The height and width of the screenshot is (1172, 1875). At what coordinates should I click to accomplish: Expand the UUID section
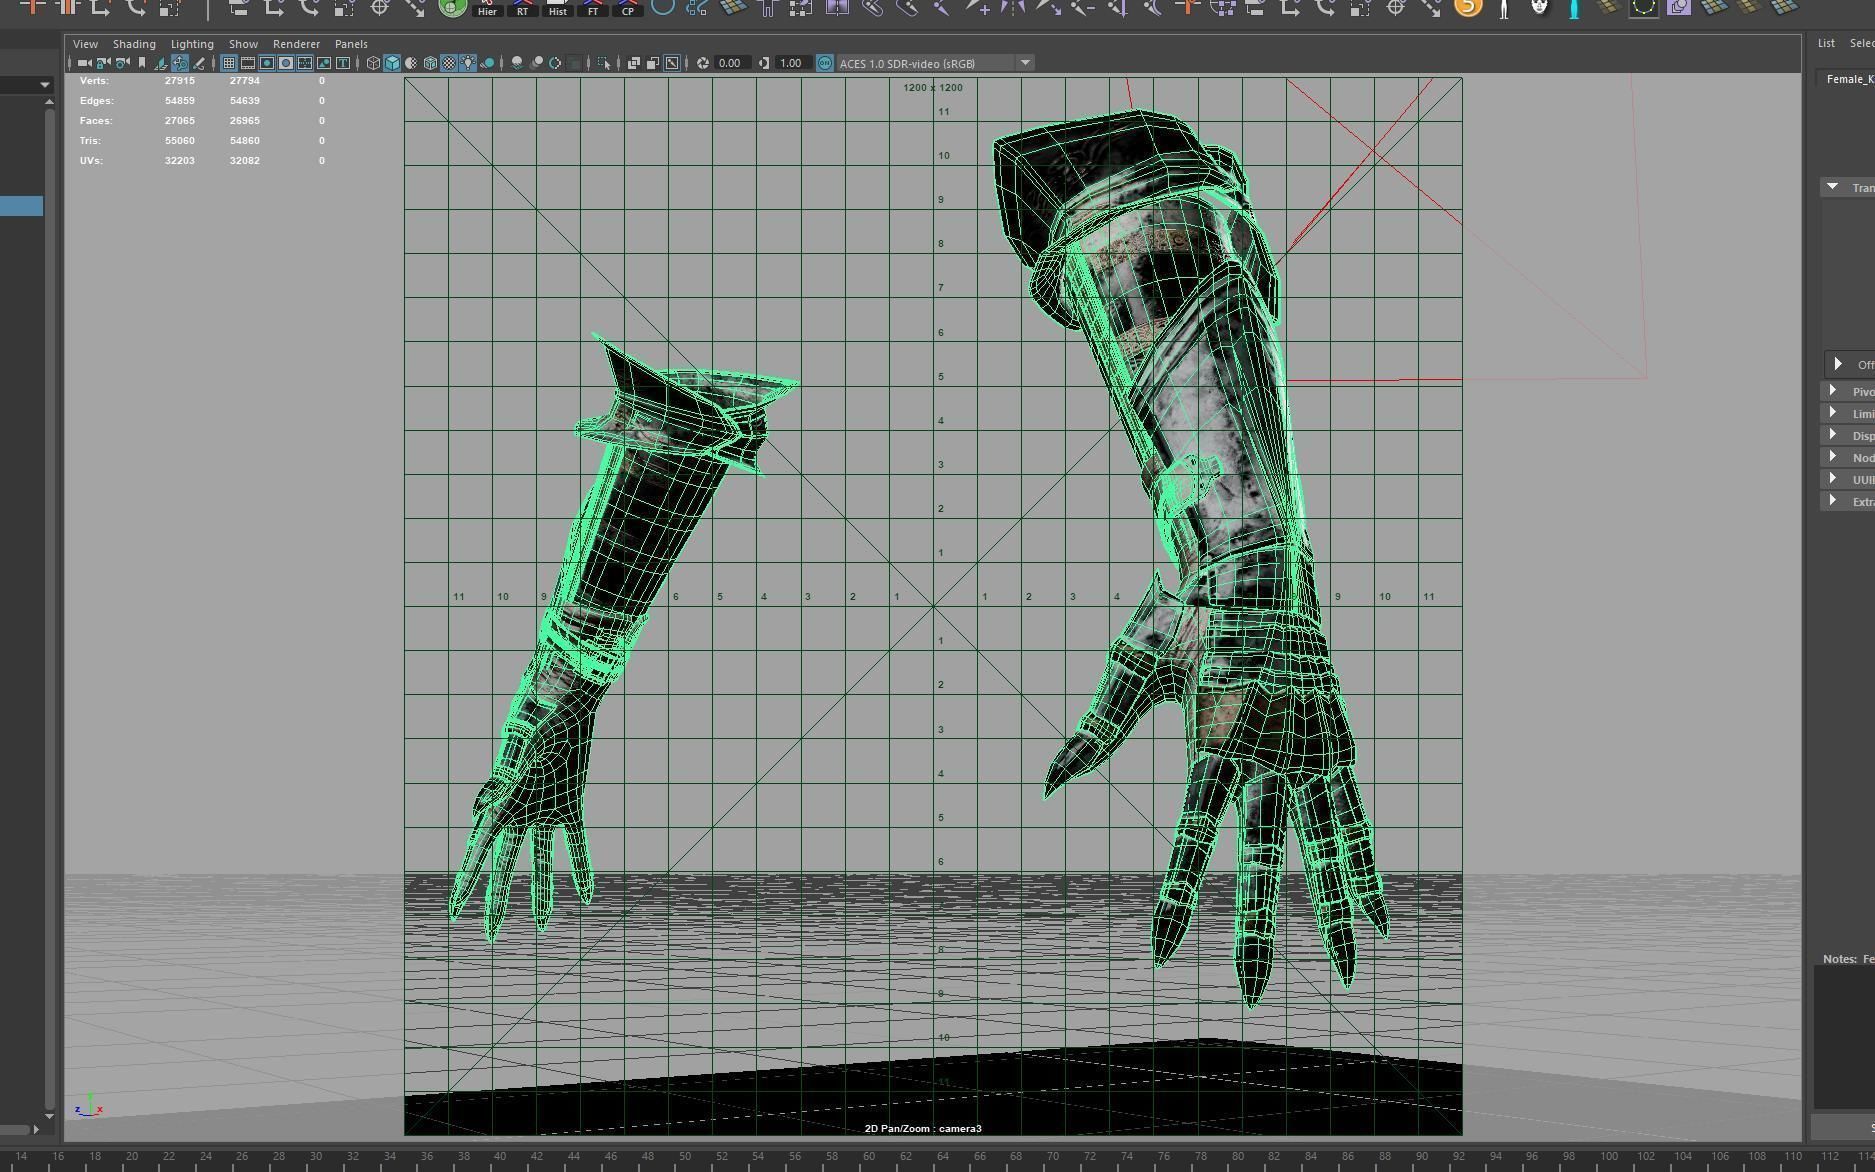pyautogui.click(x=1833, y=479)
